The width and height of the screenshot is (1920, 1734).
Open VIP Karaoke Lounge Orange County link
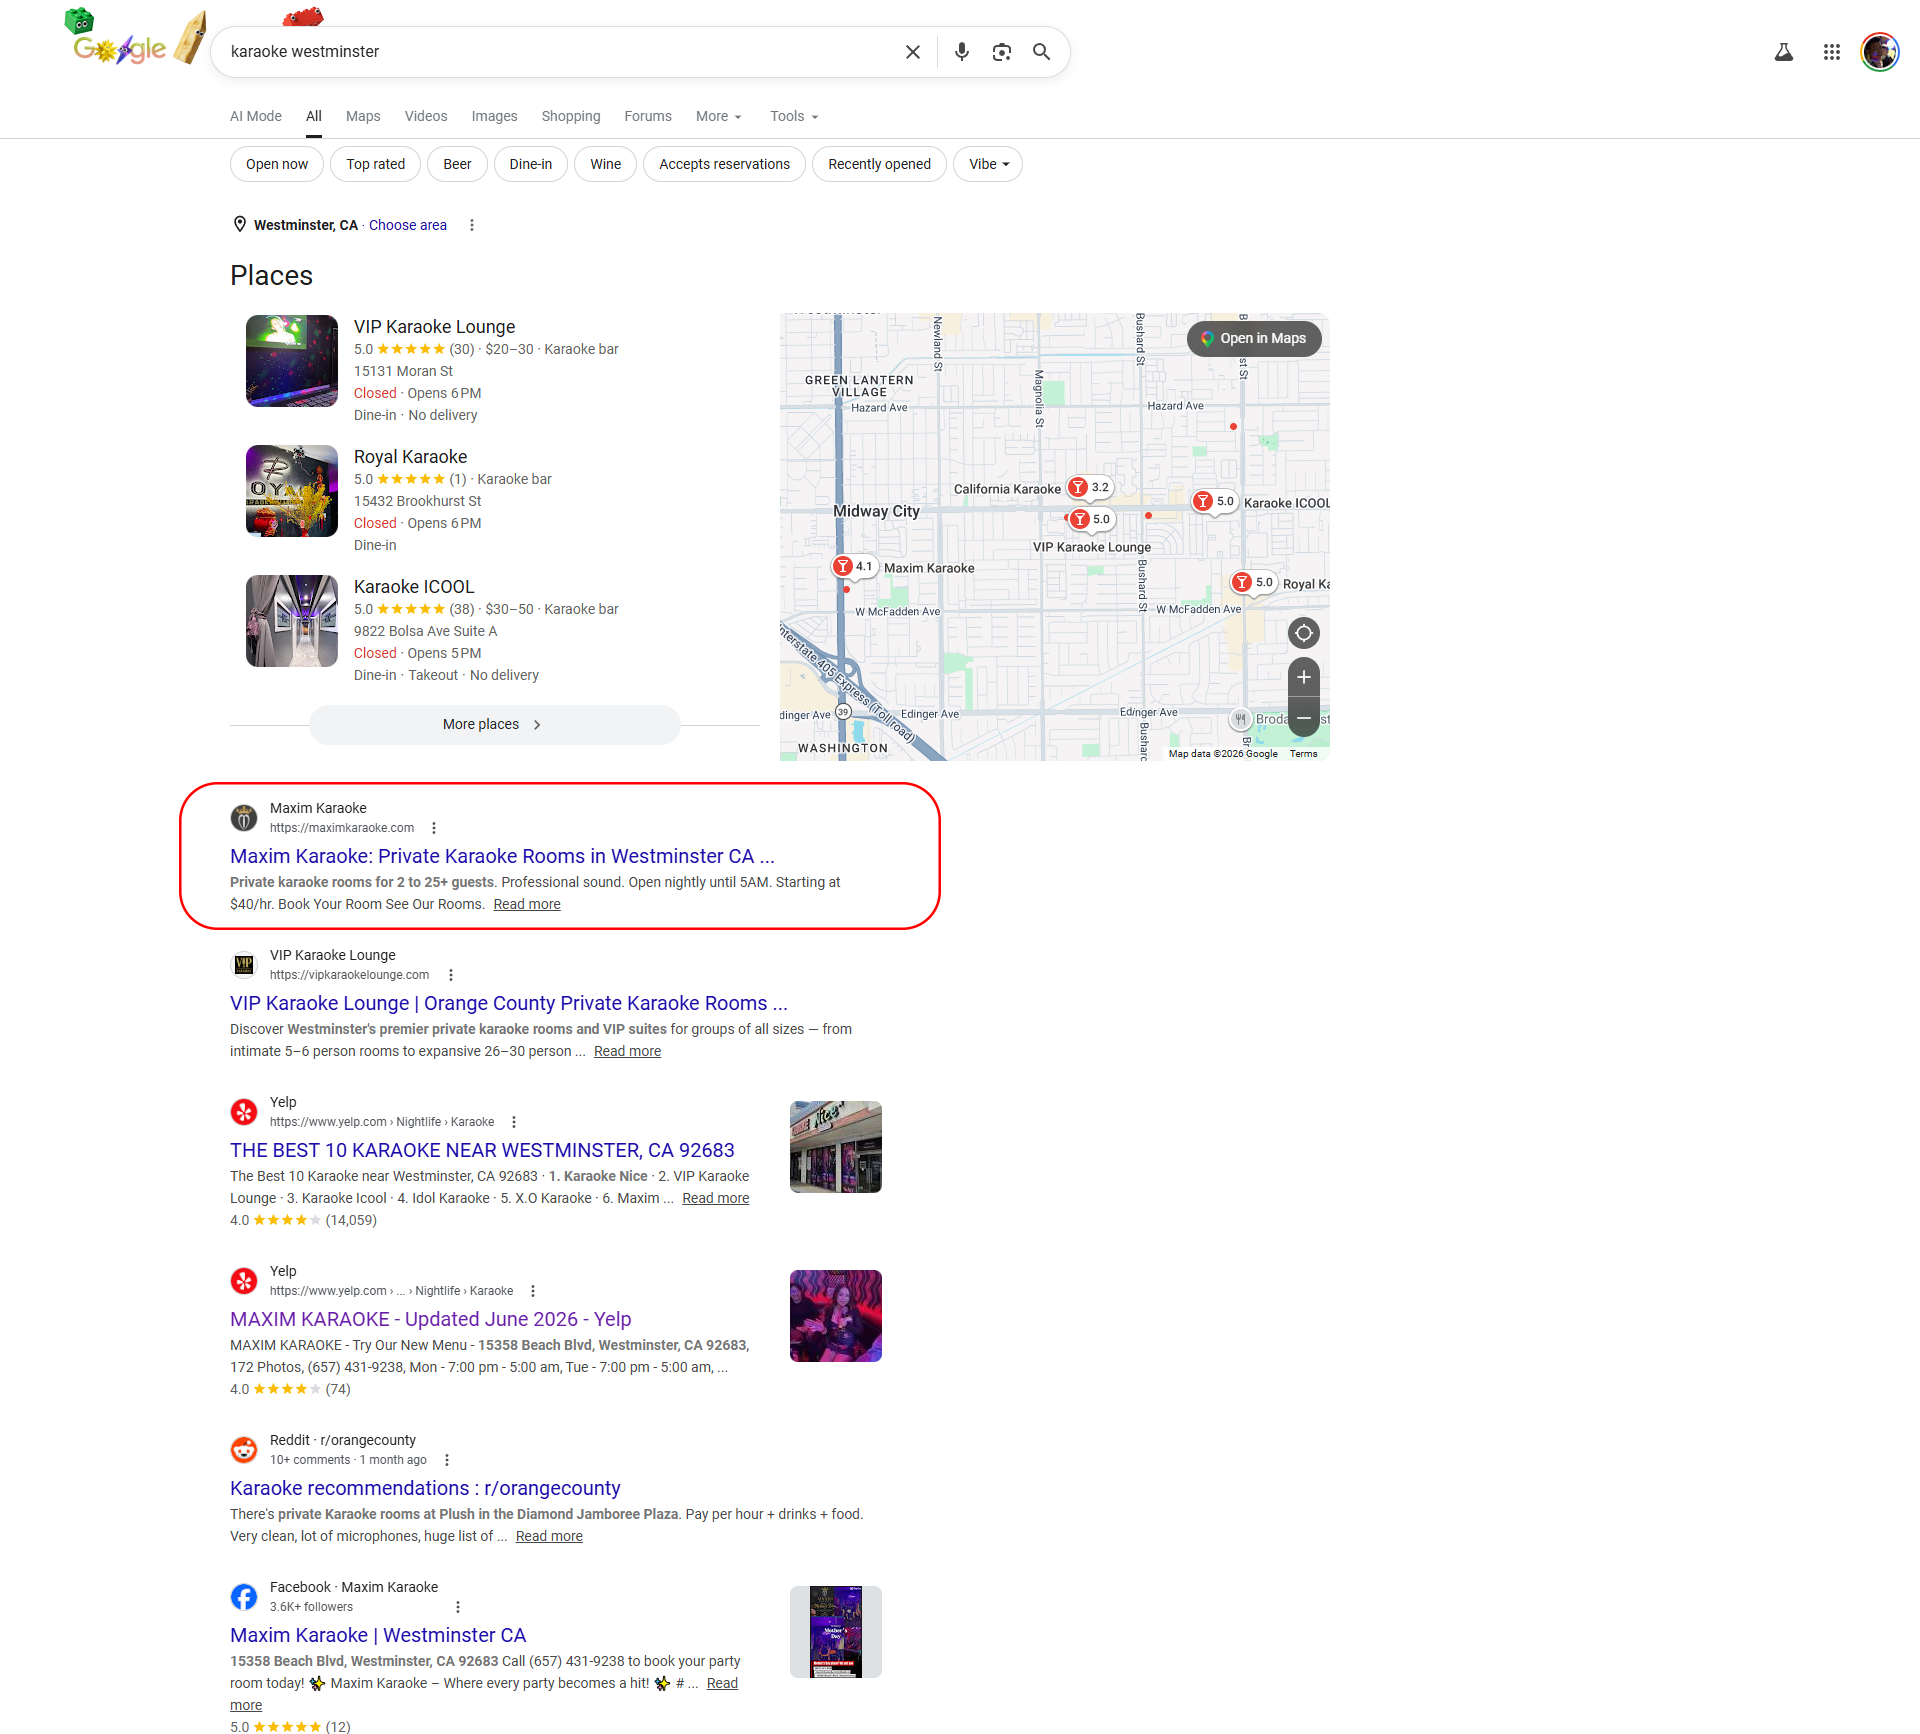pos(509,1003)
